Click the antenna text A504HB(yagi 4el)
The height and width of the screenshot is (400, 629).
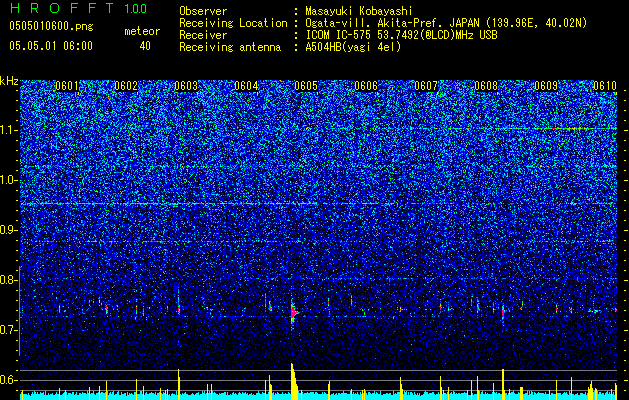[x=353, y=47]
